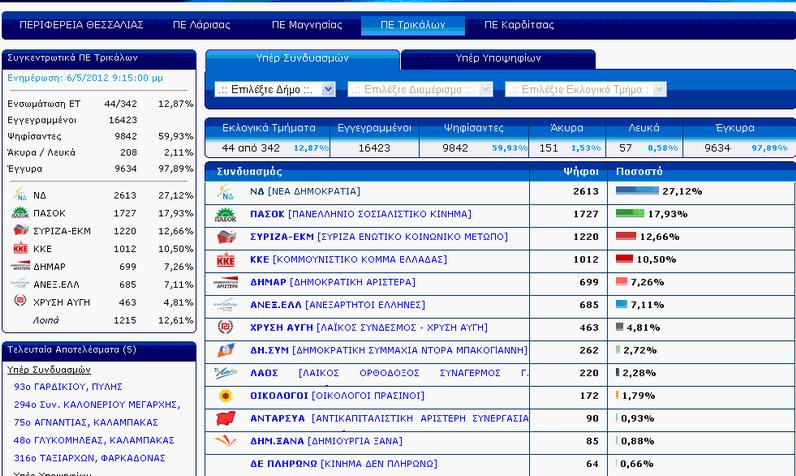The image size is (796, 476).
Task: Click the Ενημέρωση: 6/5/2012 9:15:00 μμ text
Action: click(x=85, y=78)
